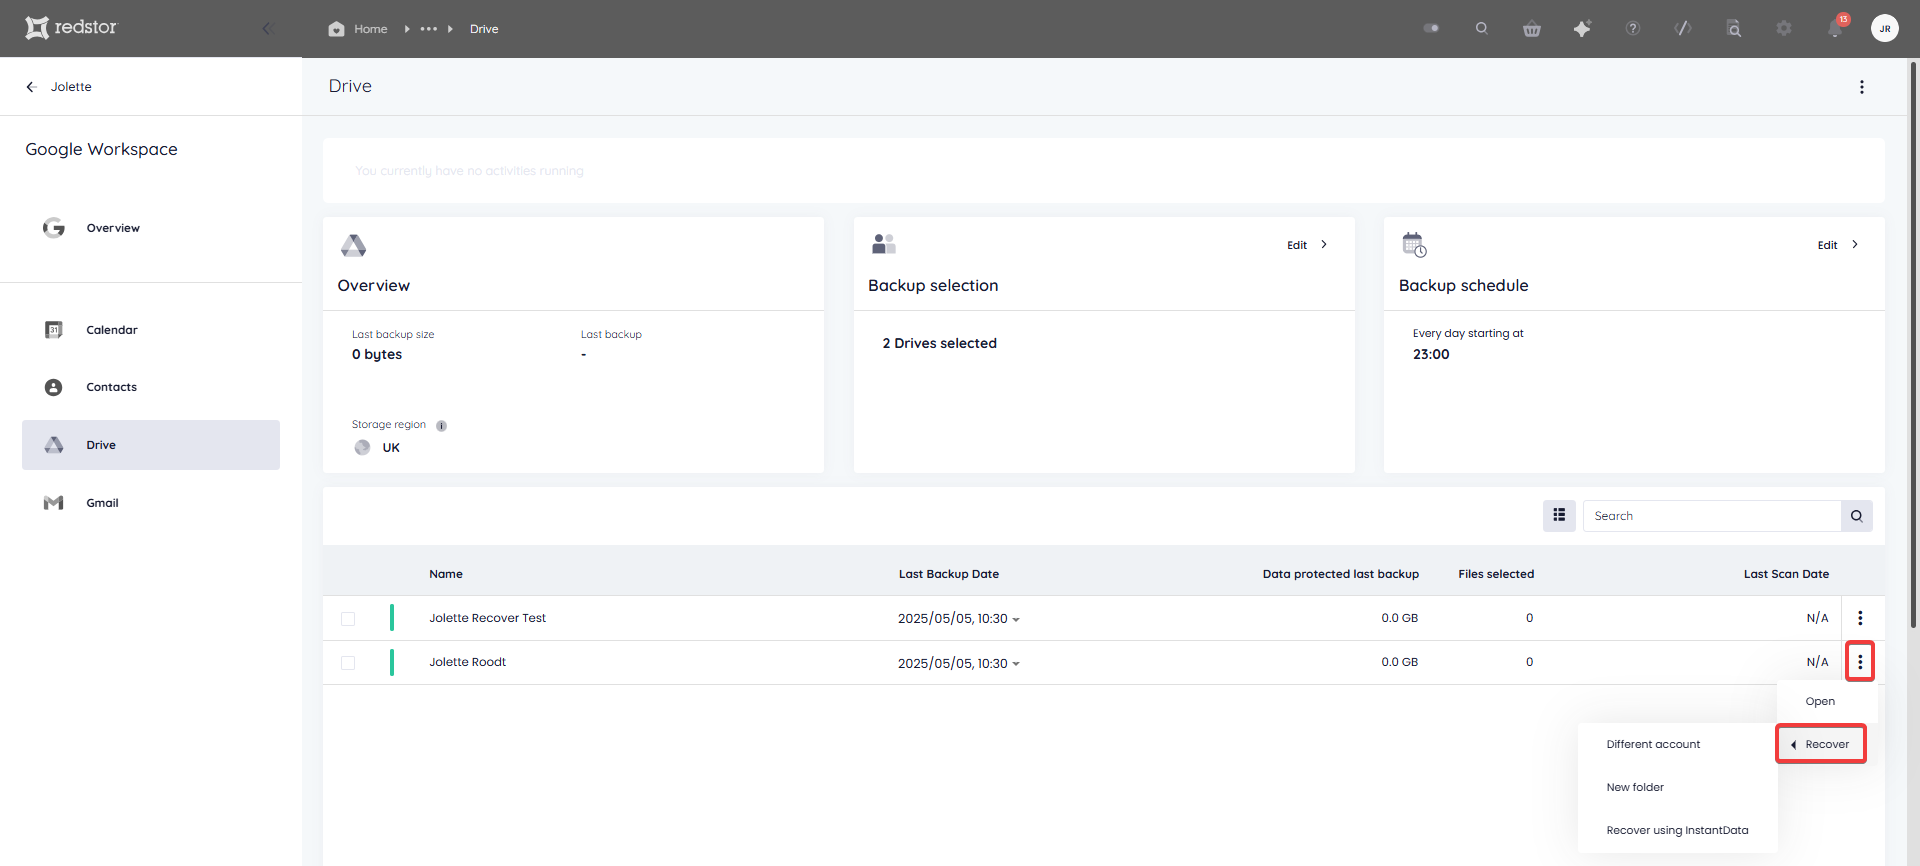1920x866 pixels.
Task: Open three-dot menu for Jolette Recover Test
Action: tap(1860, 618)
